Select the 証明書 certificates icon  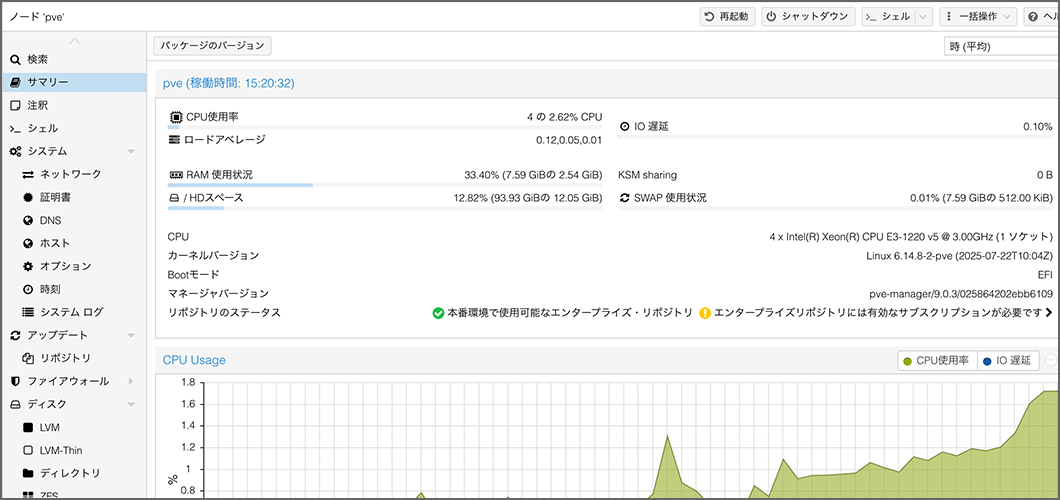point(29,197)
